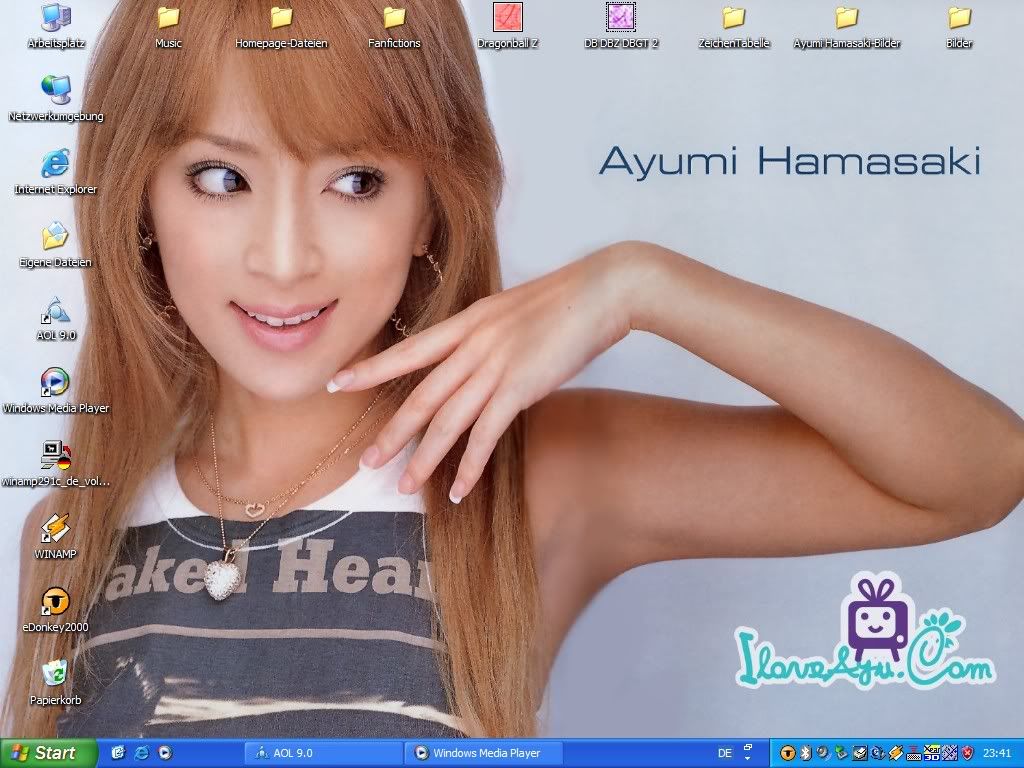
Task: Select the AOL 9.0 desktop shortcut
Action: (x=56, y=318)
